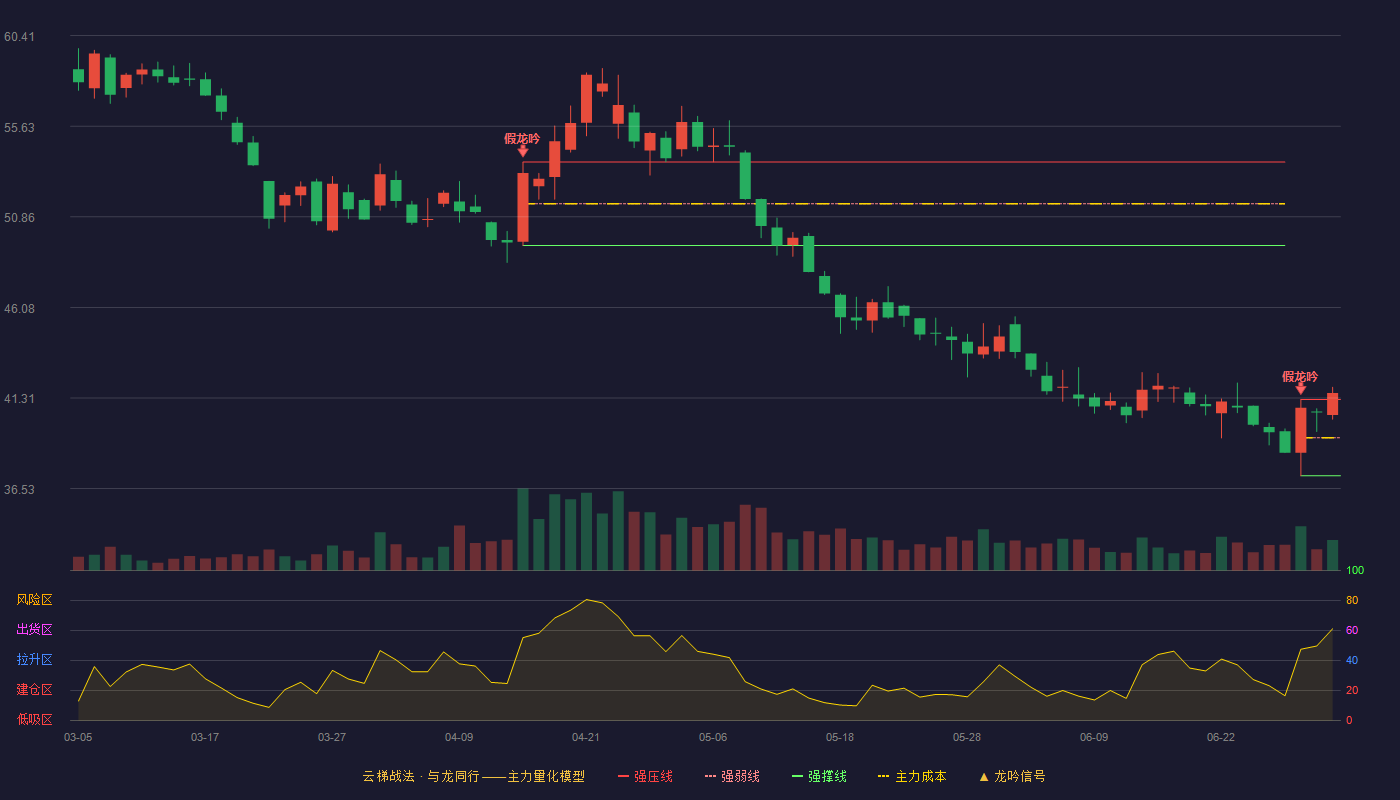The image size is (1400, 800).
Task: Click the purple 60 indicator axis value
Action: (x=1352, y=630)
